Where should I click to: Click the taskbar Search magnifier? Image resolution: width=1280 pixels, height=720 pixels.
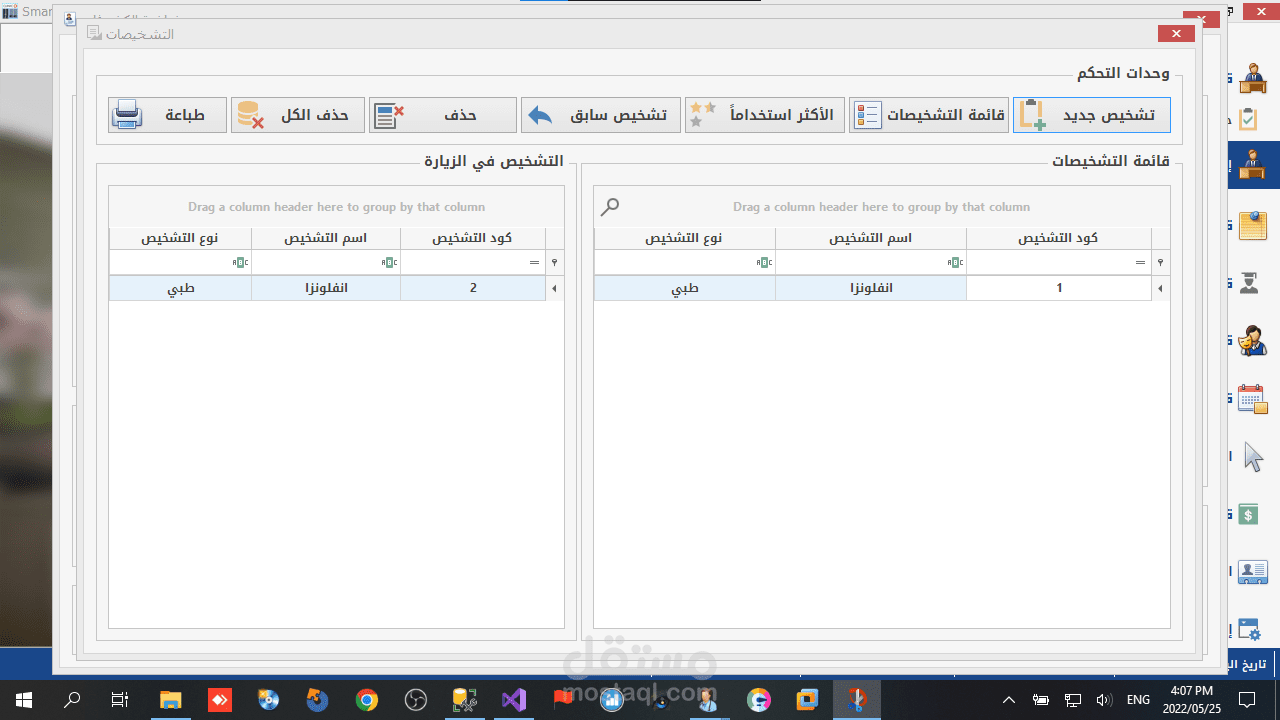tap(72, 700)
